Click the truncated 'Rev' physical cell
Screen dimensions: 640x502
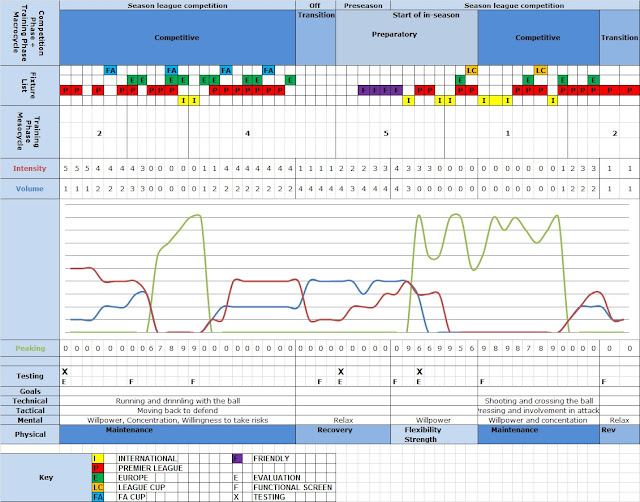pos(620,434)
